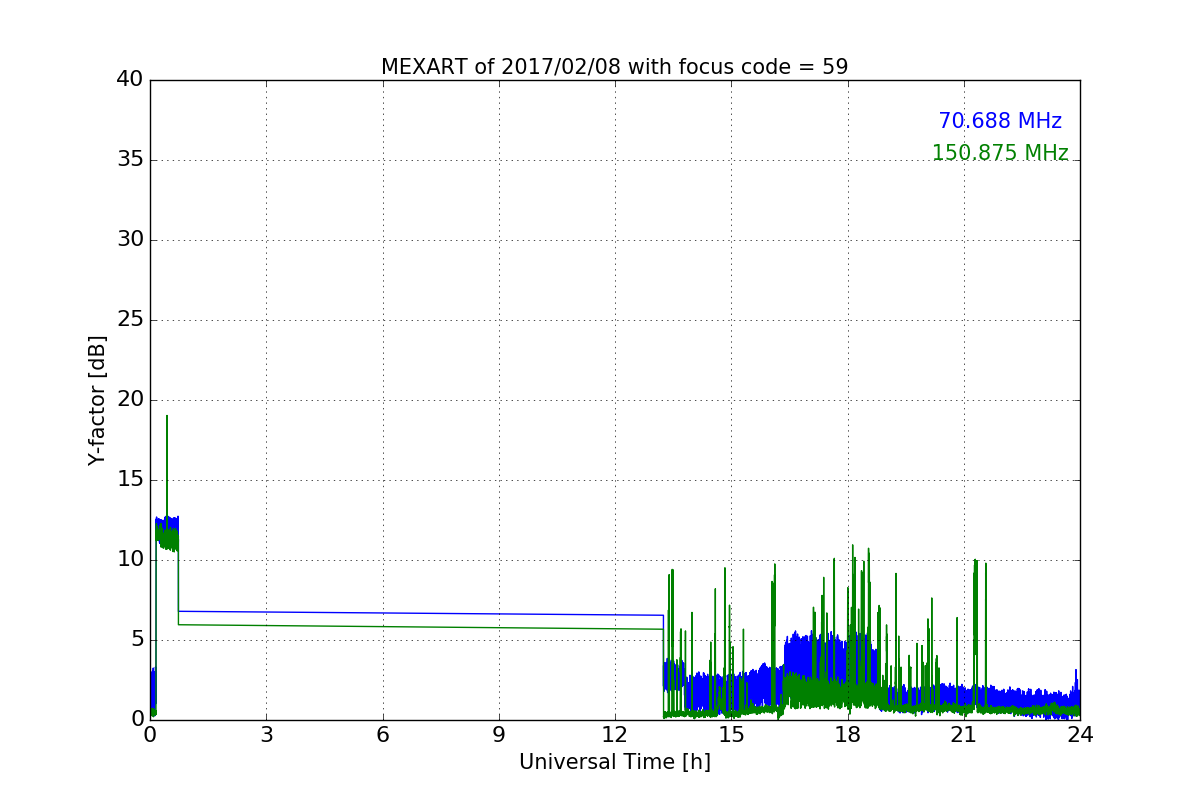This screenshot has width=1200, height=800.
Task: Click the Universal Time [h] axis label
Action: tap(614, 762)
